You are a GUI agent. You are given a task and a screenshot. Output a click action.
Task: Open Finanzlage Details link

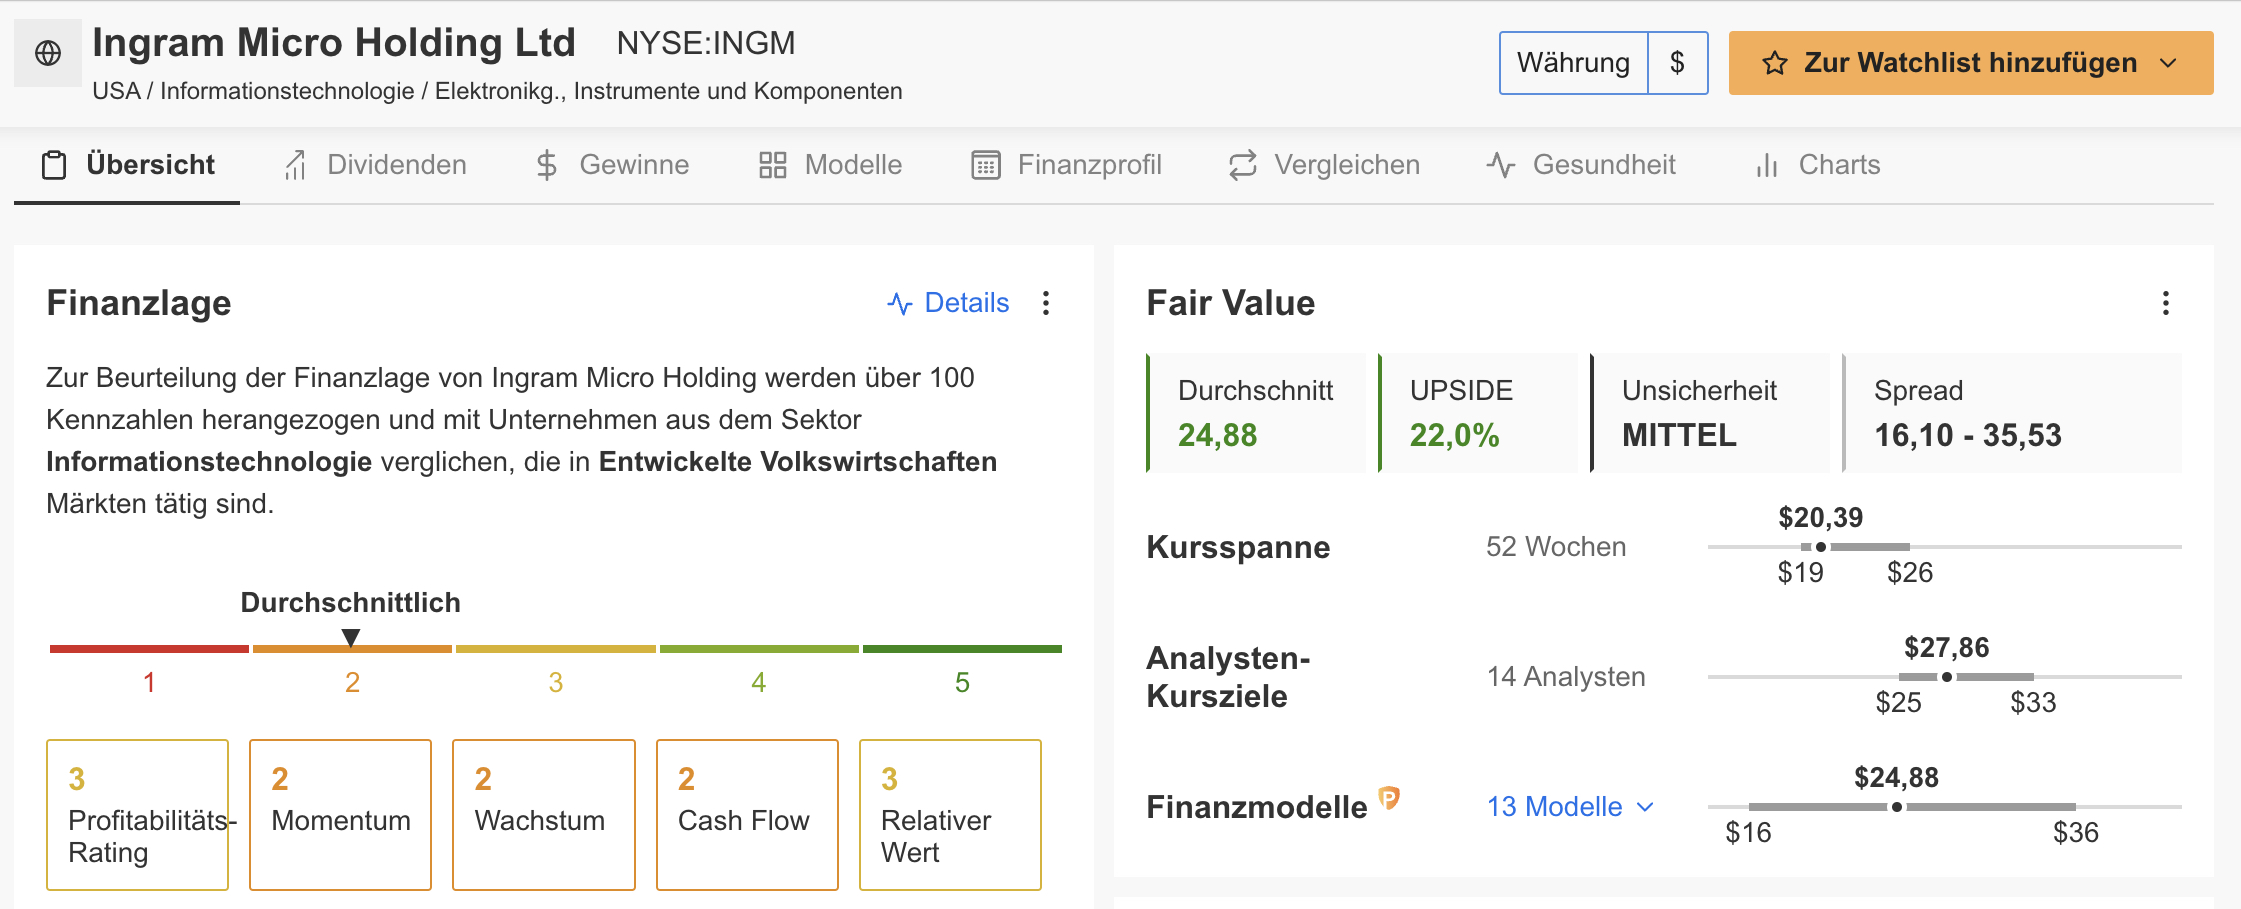[x=948, y=303]
